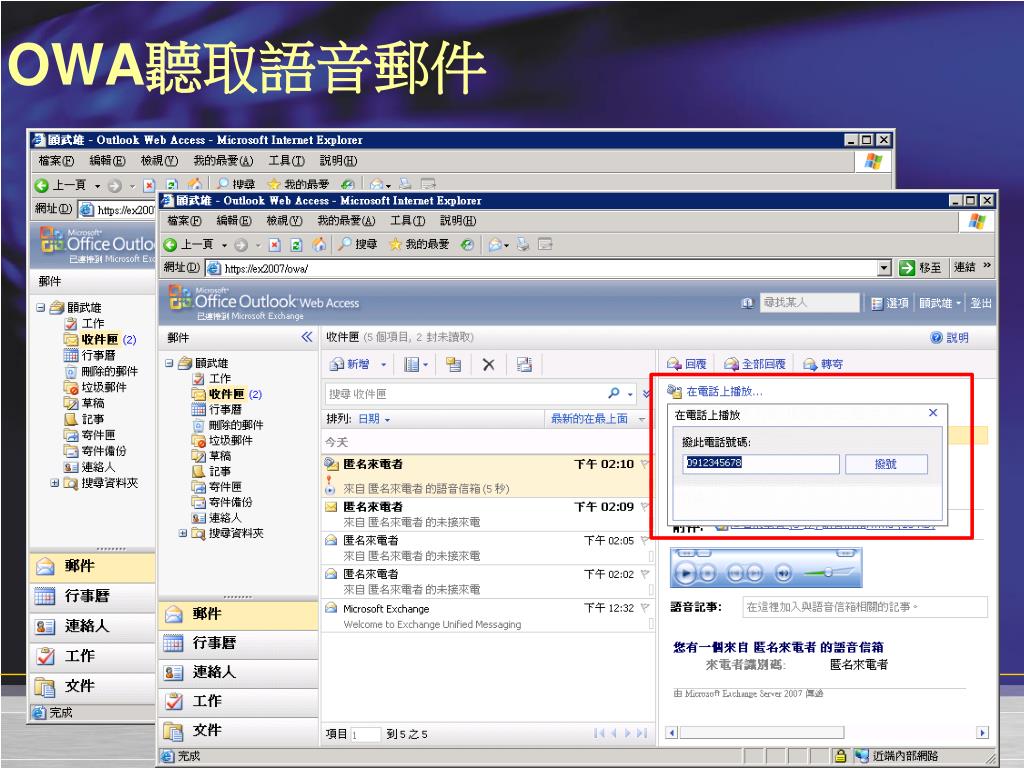The width and height of the screenshot is (1024, 768).
Task: Click Stop button on voice mail player
Action: 708,573
